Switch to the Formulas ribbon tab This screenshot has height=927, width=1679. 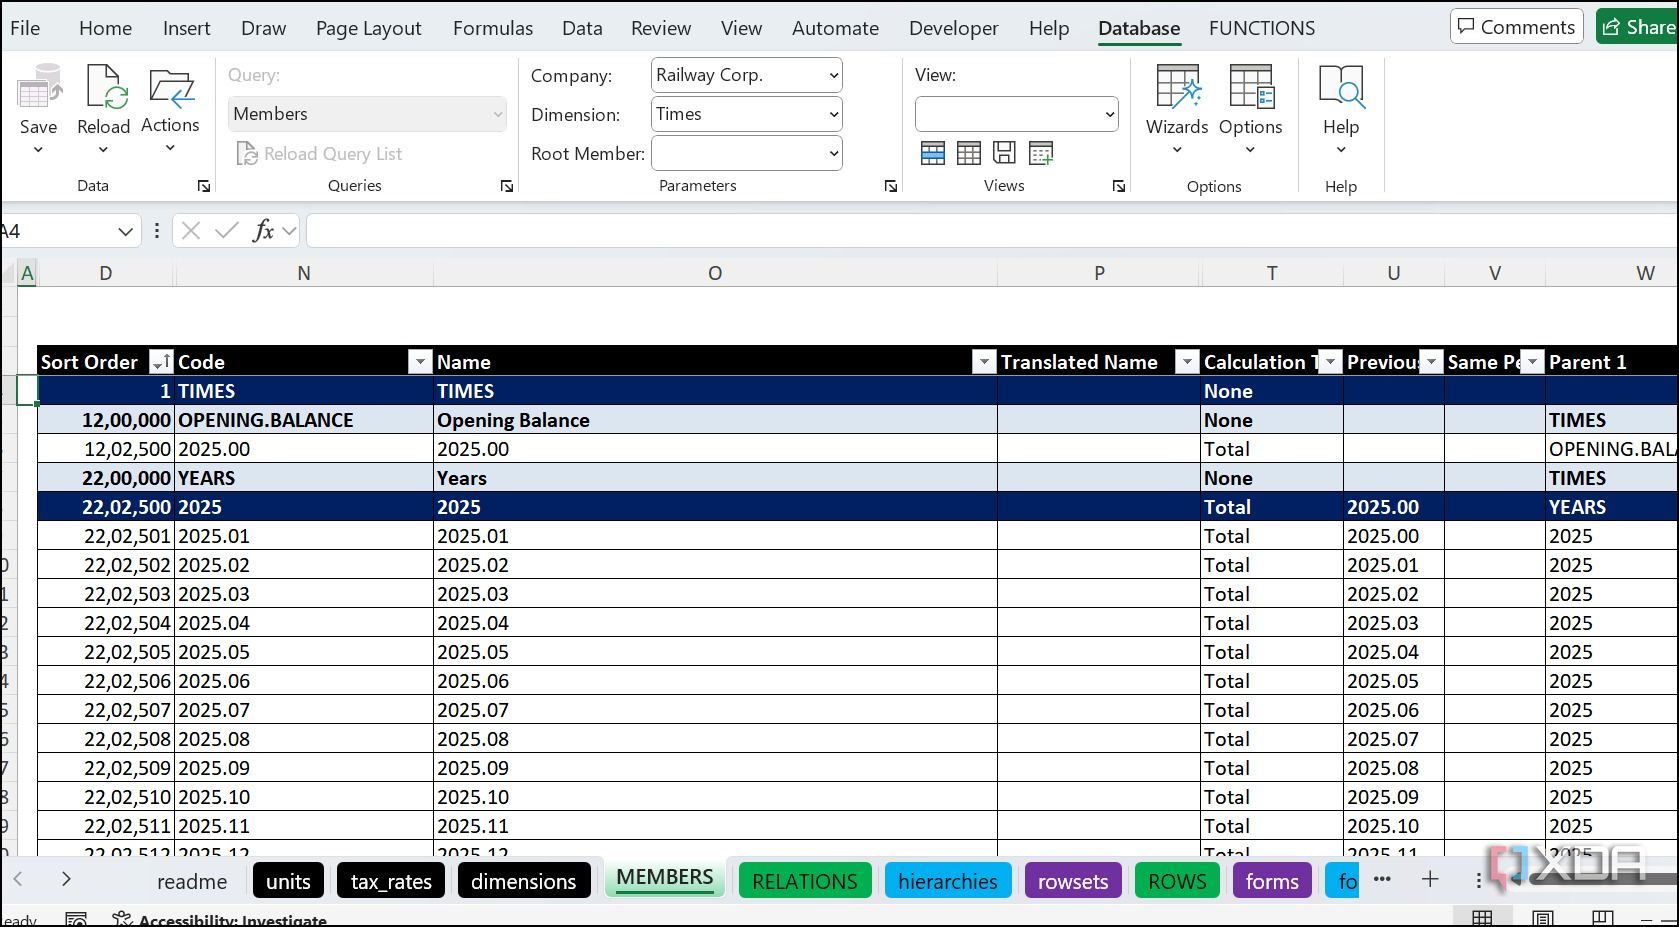492,28
